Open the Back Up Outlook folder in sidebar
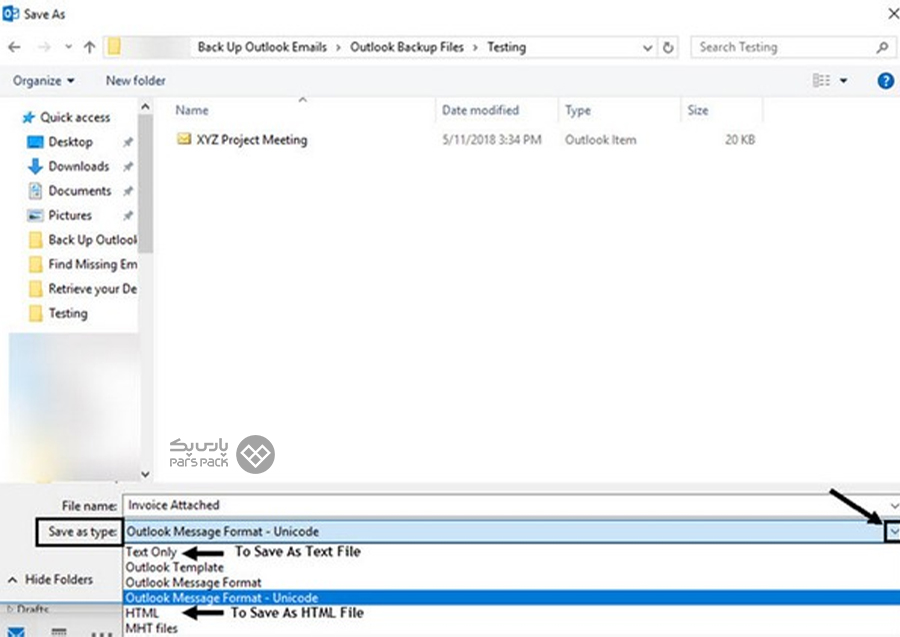 coord(83,240)
